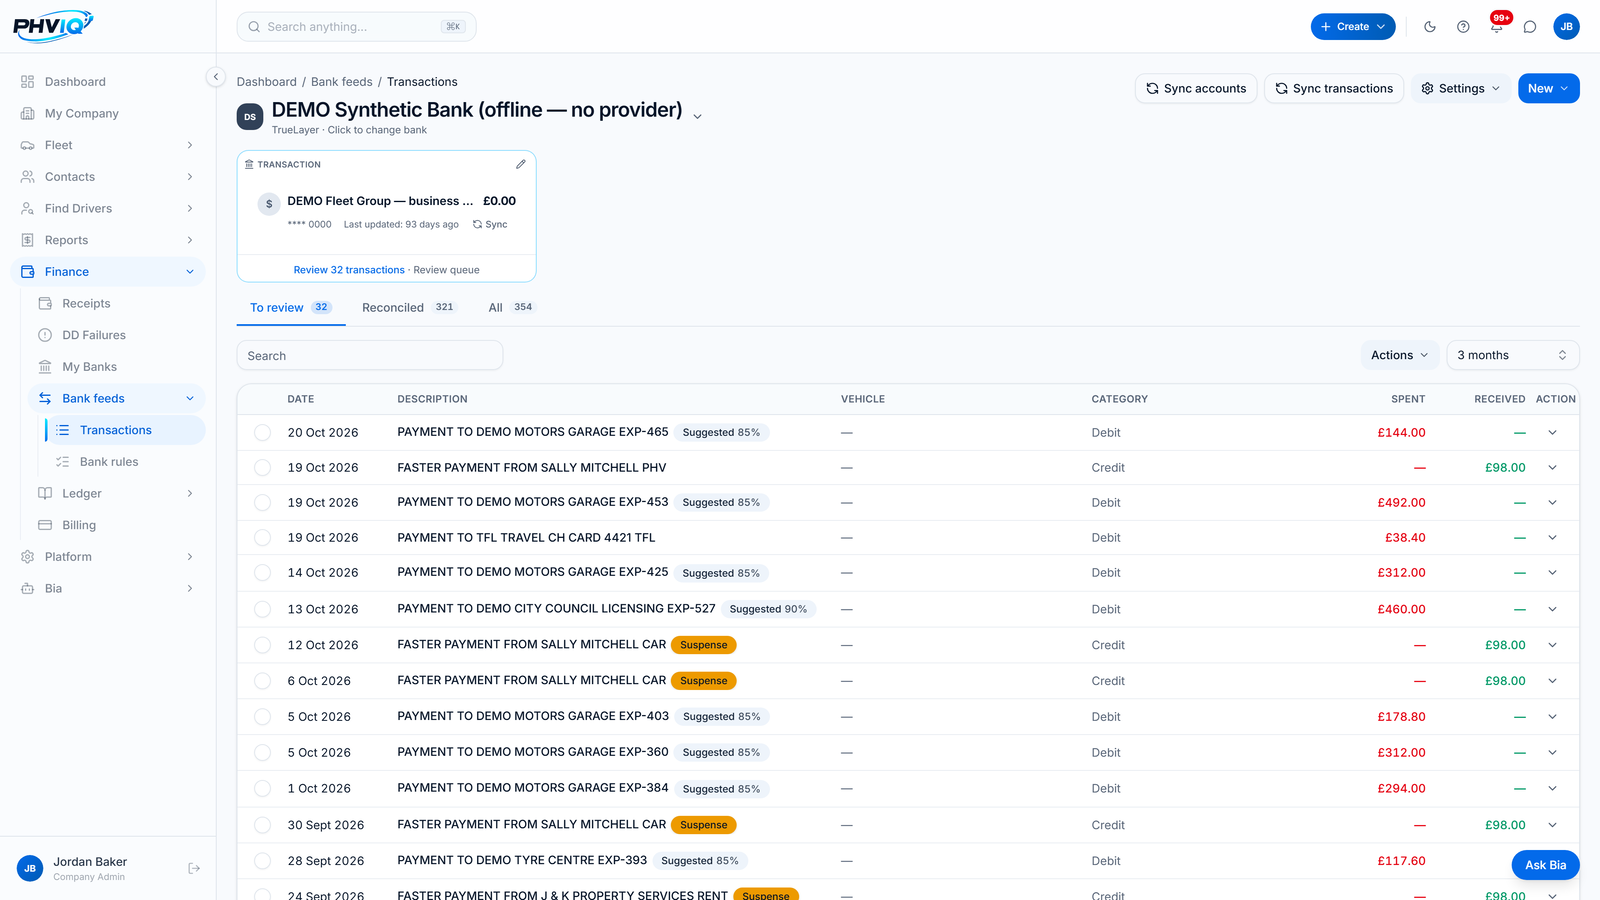Expand the bank name chevron selector
The height and width of the screenshot is (900, 1600).
(x=697, y=117)
